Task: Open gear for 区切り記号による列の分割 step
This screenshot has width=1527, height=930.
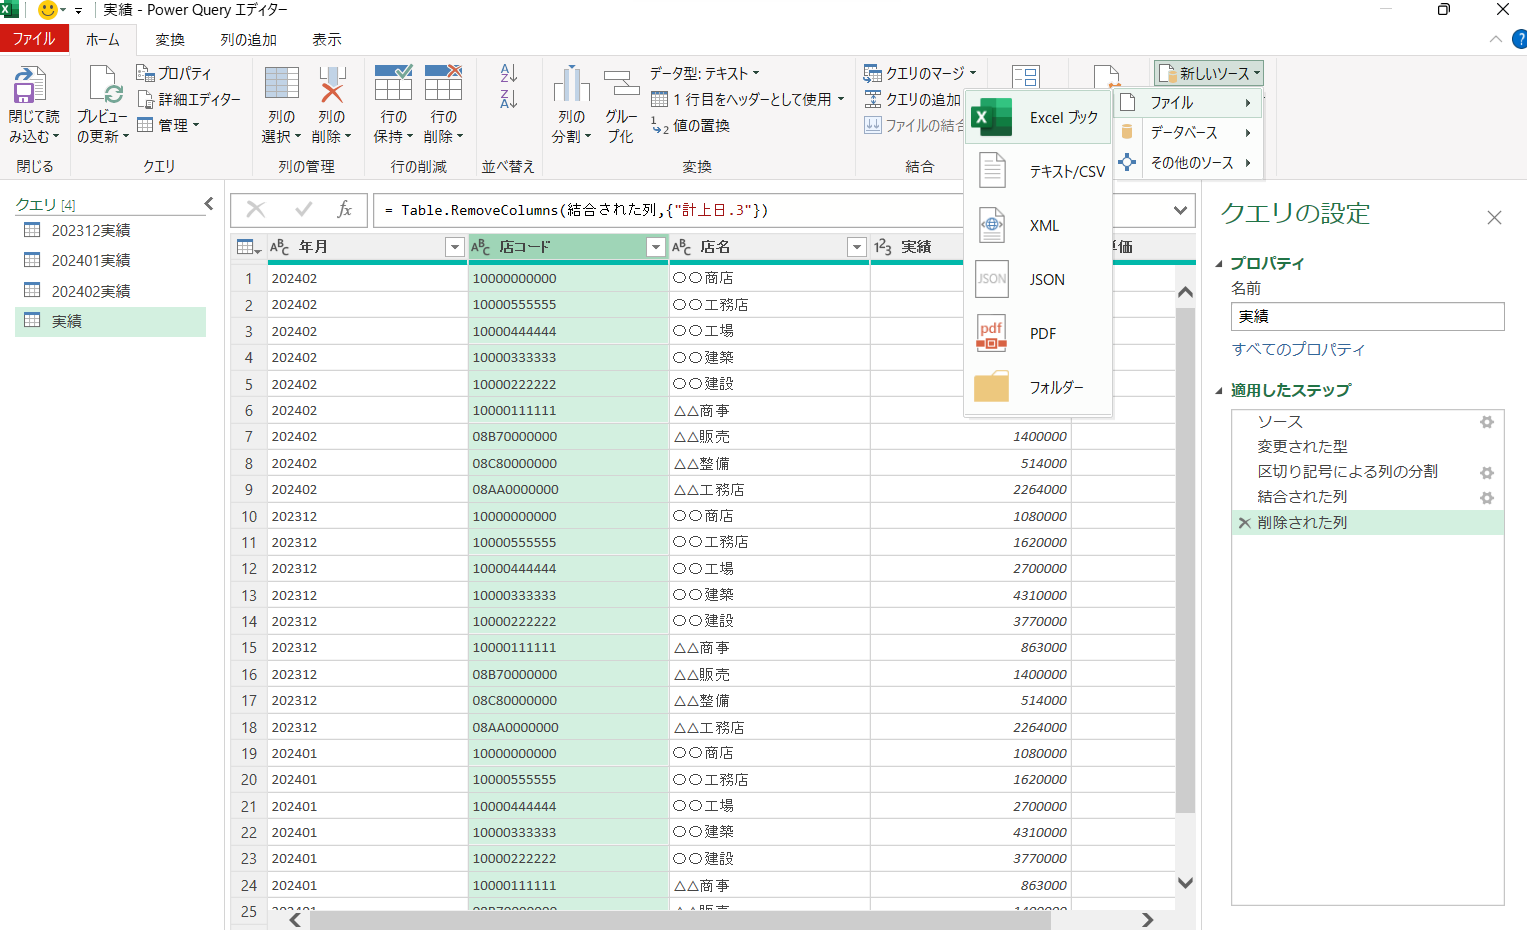Action: point(1487,472)
